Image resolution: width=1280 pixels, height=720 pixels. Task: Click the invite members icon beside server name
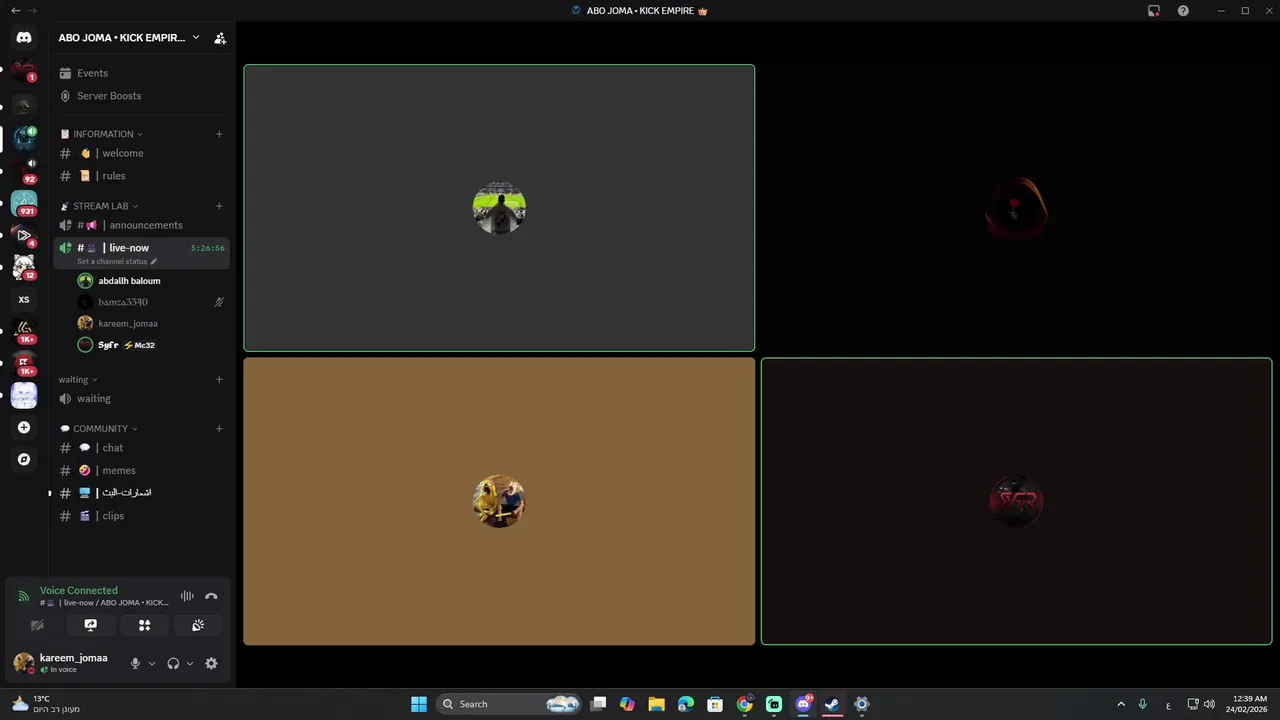coord(220,38)
